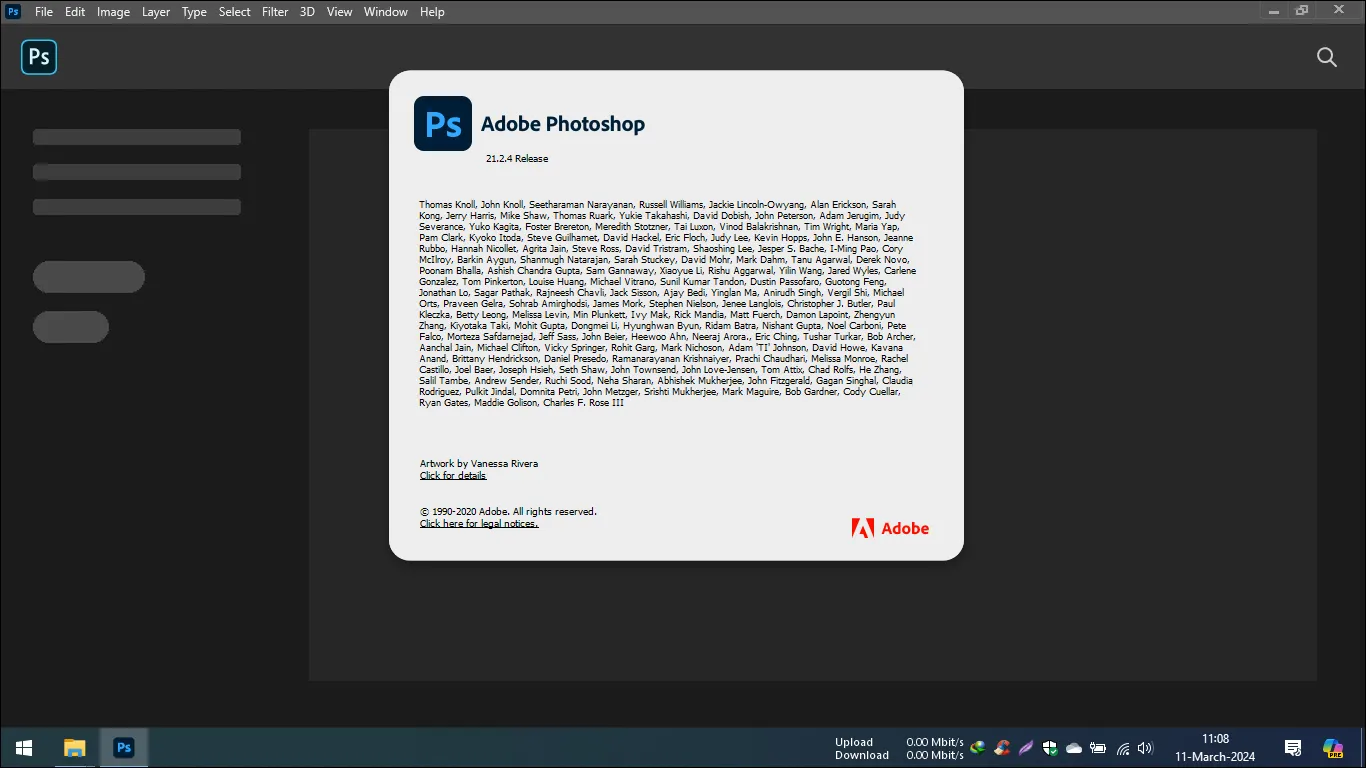Open CCleaner from the system tray

(1001, 747)
